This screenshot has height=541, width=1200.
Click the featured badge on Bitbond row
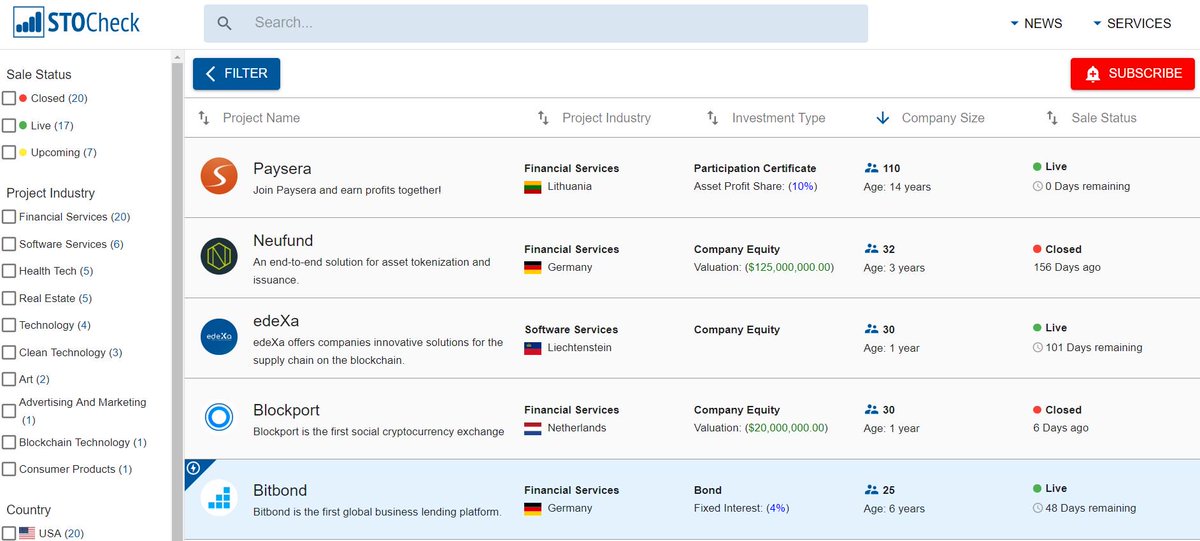194,468
